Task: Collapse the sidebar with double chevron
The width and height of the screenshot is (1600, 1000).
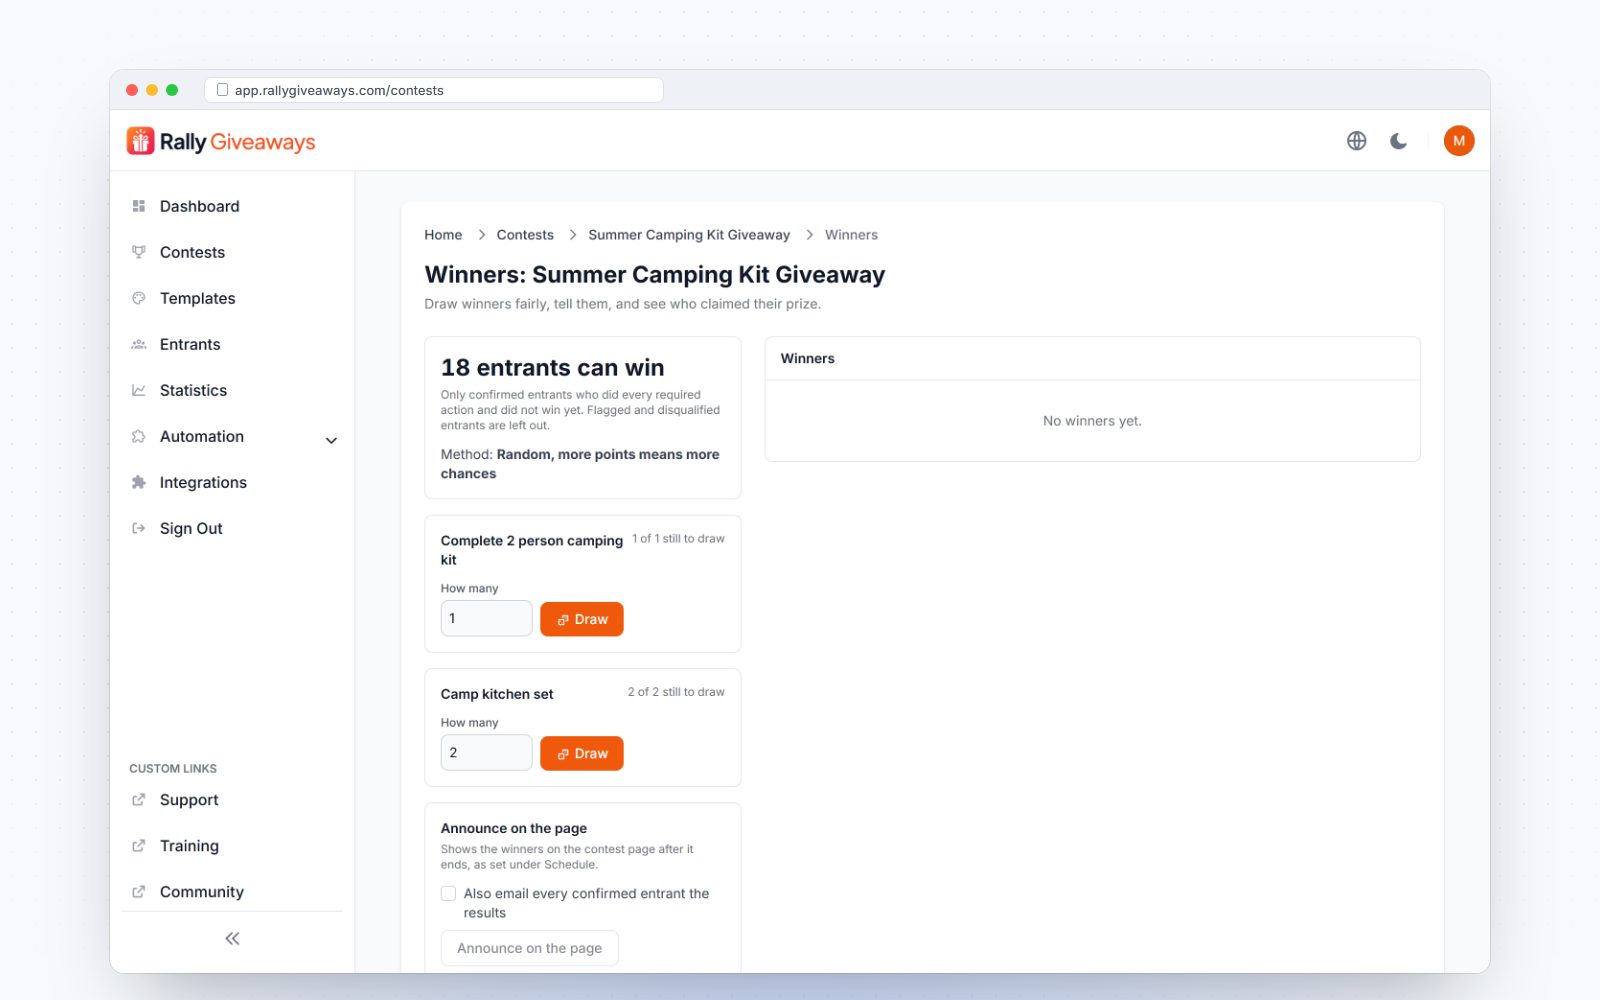Action: point(232,938)
